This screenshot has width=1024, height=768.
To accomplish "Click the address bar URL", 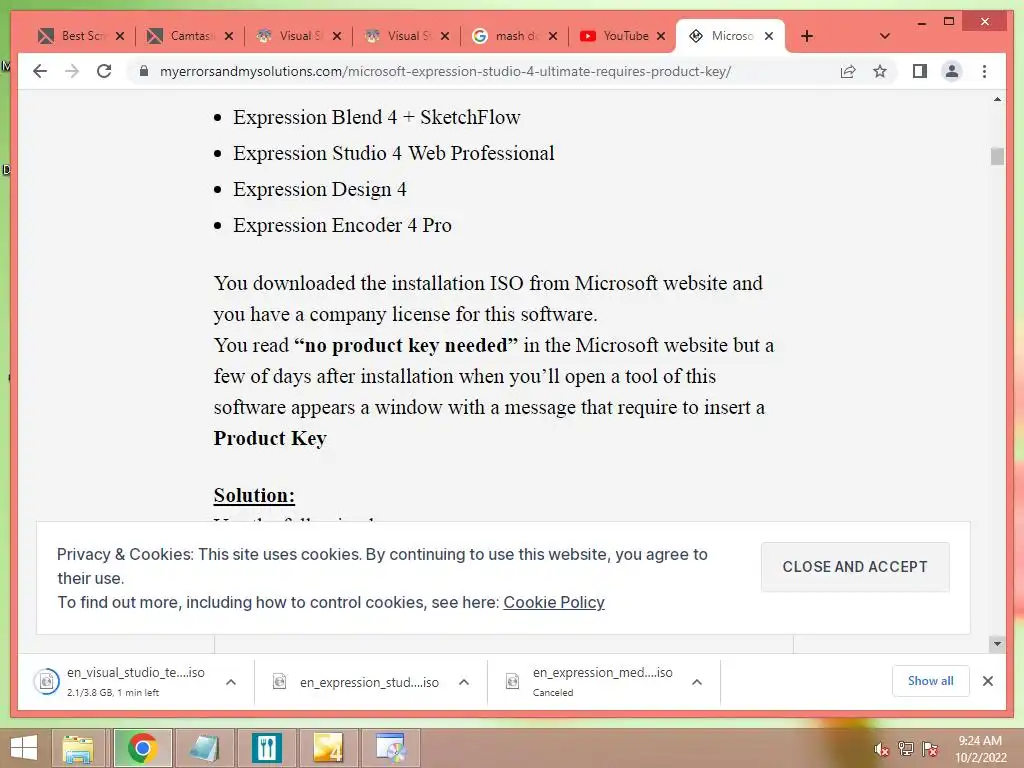I will point(445,71).
